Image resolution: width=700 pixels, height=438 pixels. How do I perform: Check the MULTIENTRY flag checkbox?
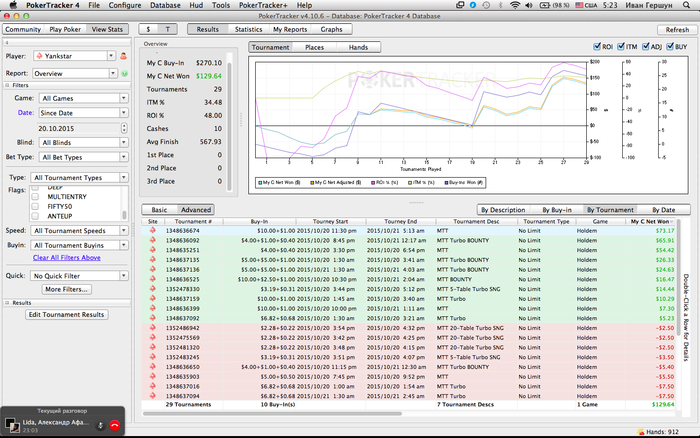[35, 196]
